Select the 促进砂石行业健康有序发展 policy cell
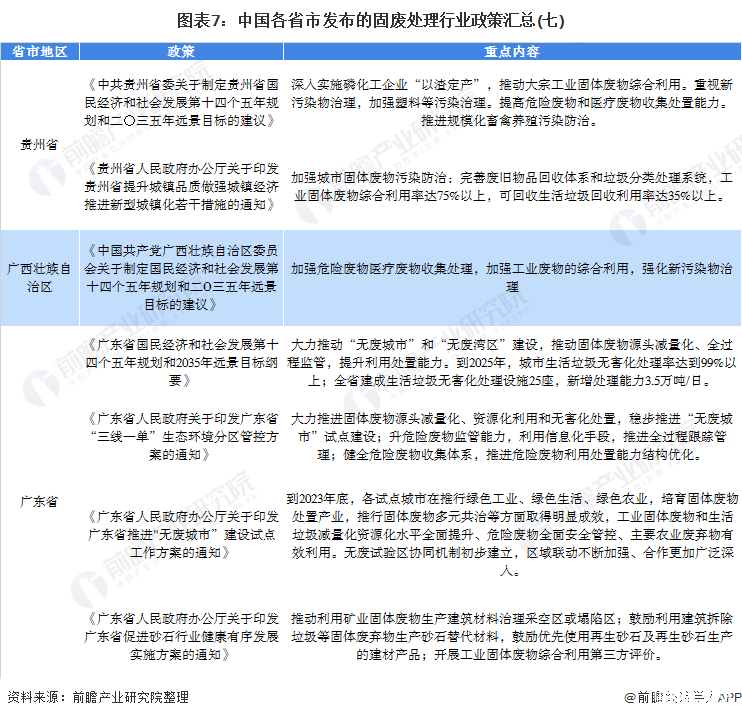742x718 pixels. (x=181, y=637)
